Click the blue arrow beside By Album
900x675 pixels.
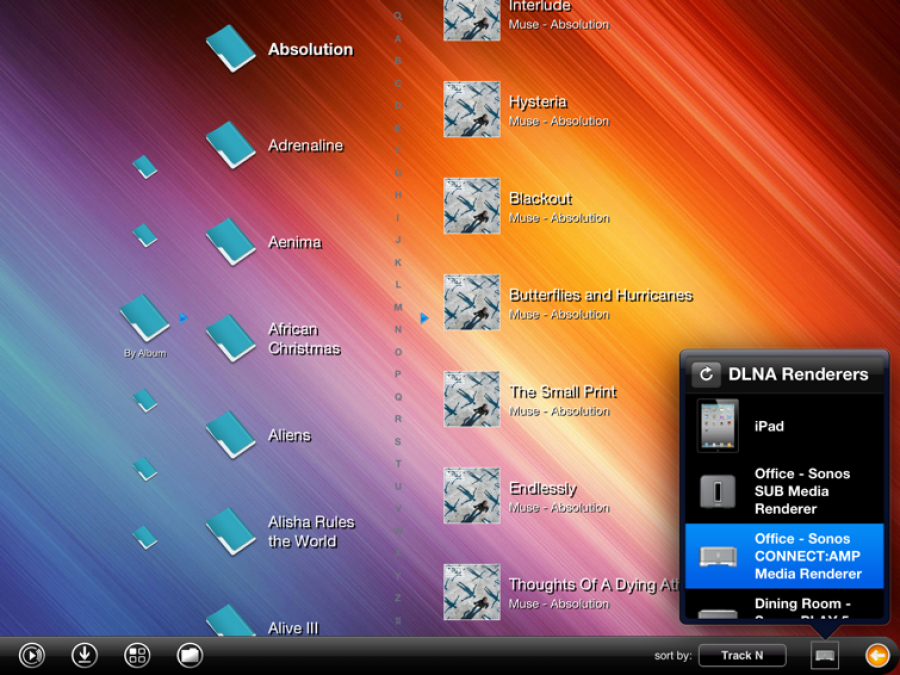[183, 318]
